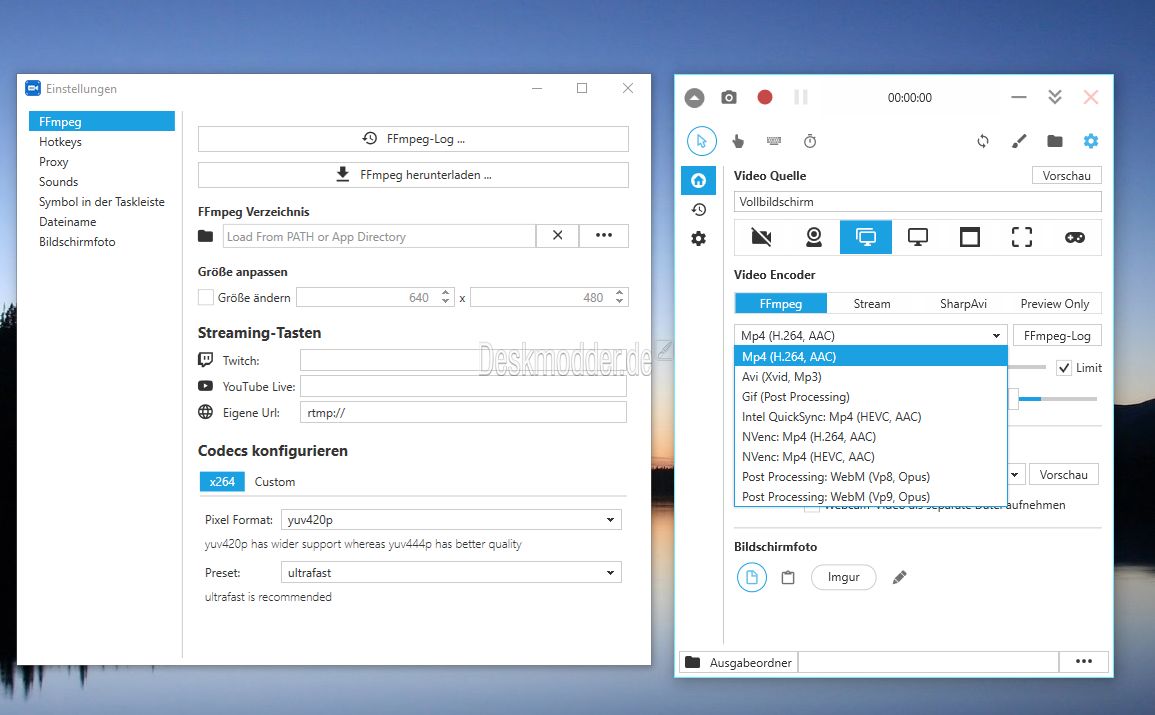1155x715 pixels.
Task: Click the refresh icon in Captura
Action: (x=983, y=141)
